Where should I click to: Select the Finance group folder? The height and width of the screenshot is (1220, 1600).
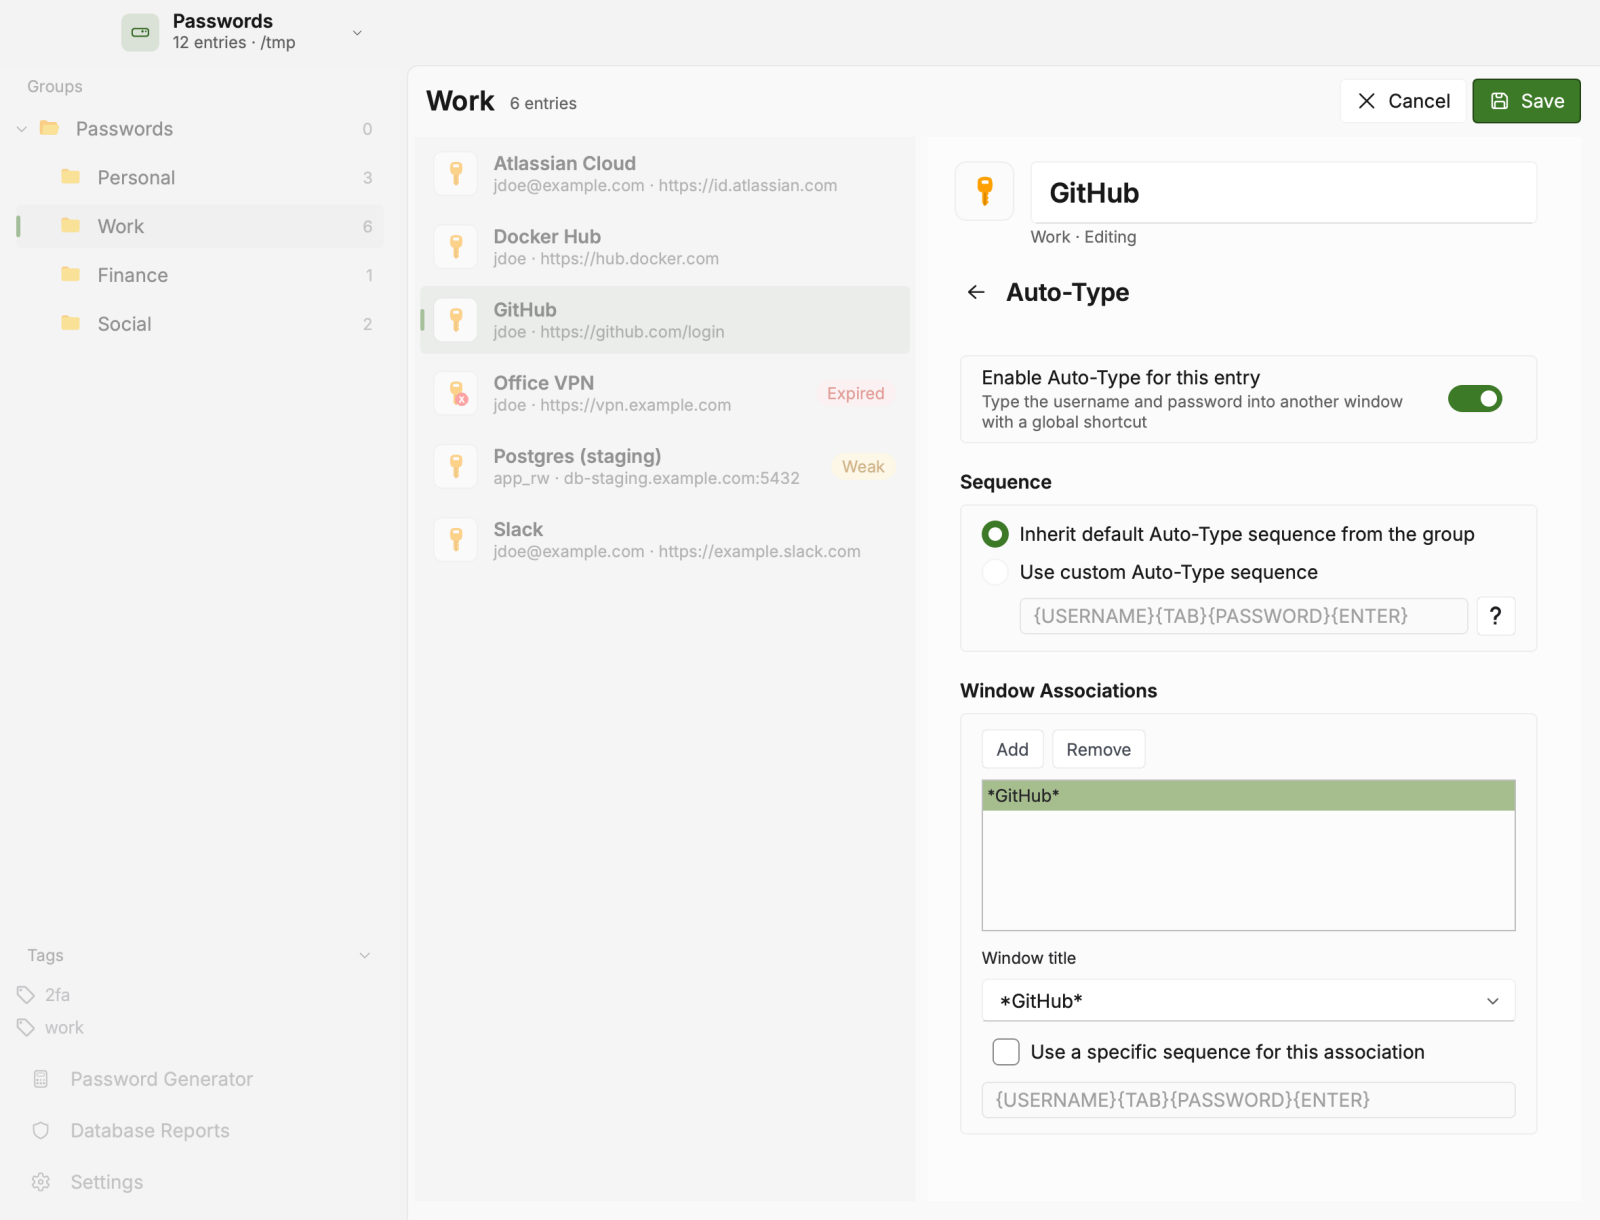(x=200, y=275)
